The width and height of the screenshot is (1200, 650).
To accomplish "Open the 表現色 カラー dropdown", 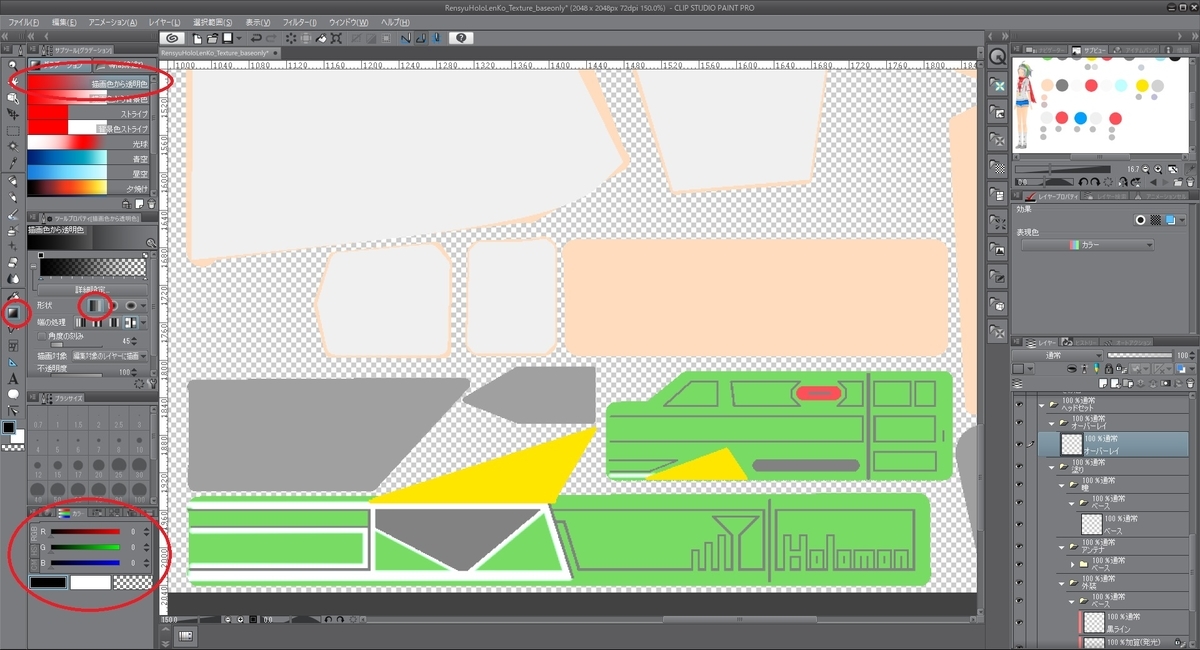I will pyautogui.click(x=1087, y=245).
